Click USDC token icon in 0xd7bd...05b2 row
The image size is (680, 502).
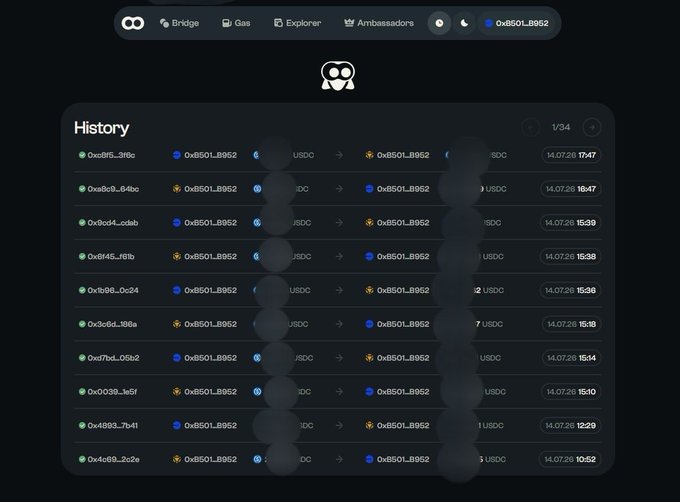[257, 358]
